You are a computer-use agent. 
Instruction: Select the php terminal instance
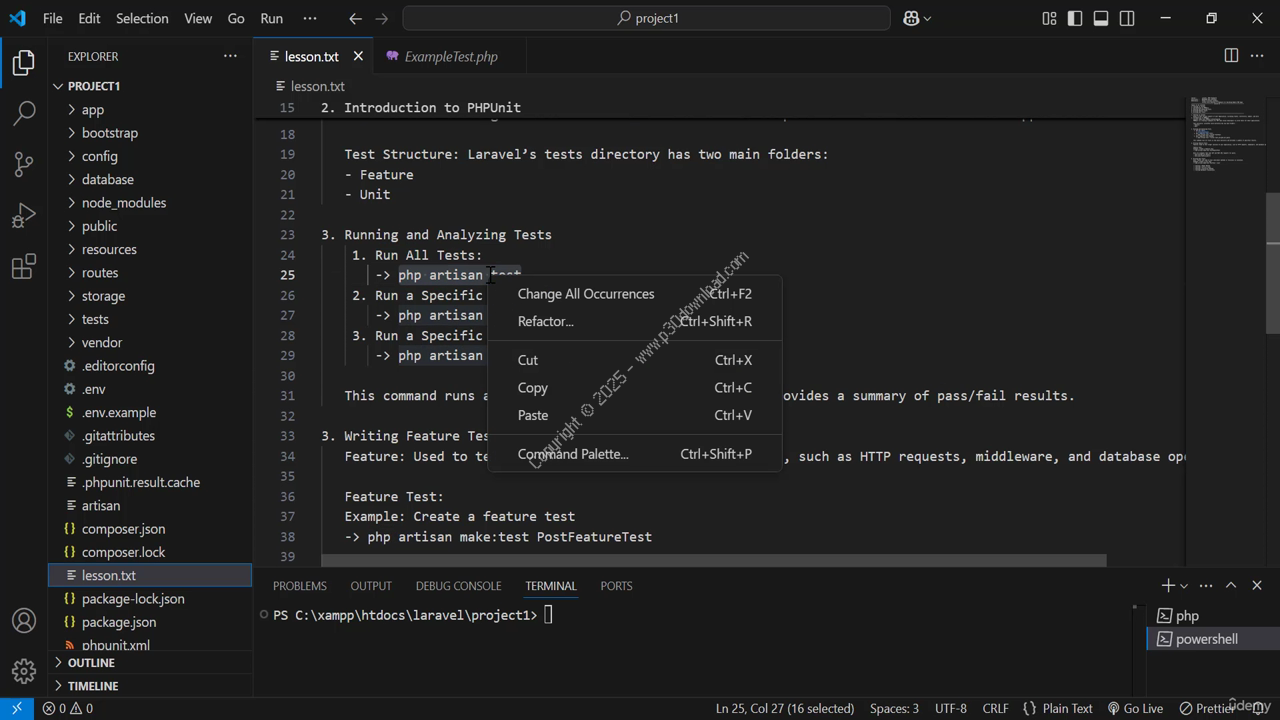(x=1212, y=615)
